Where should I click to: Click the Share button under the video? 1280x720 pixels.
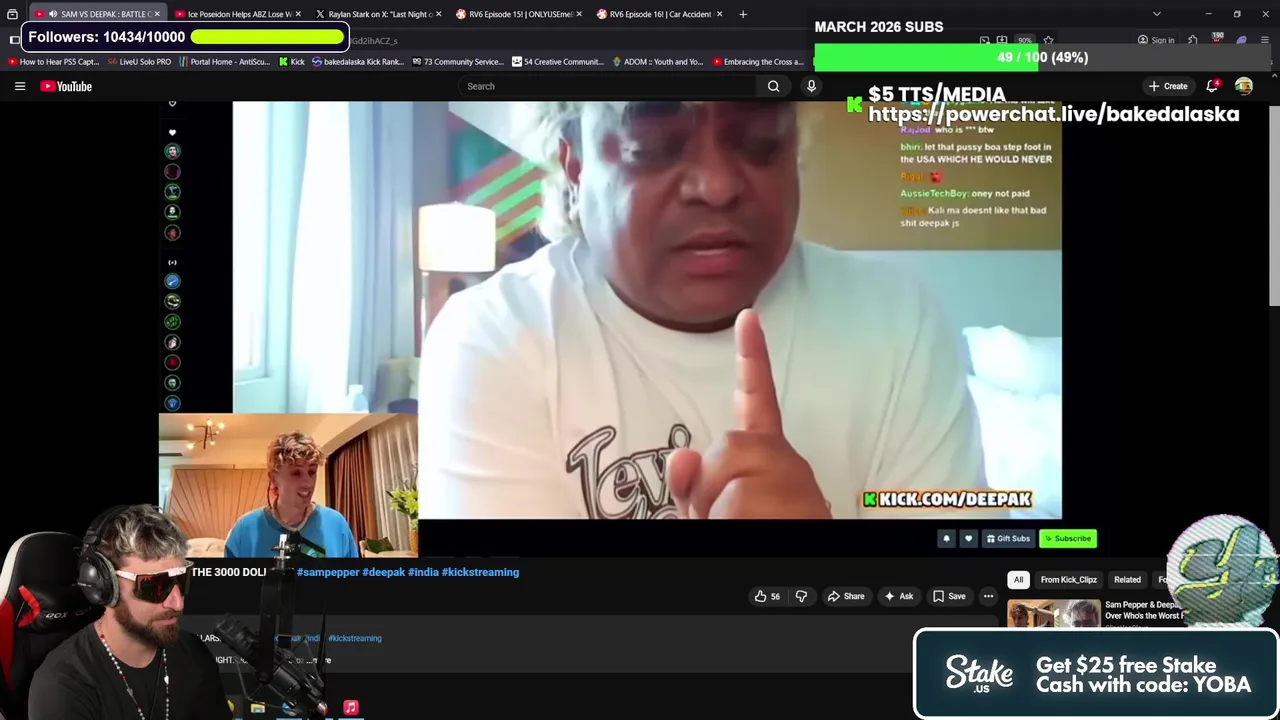coord(845,596)
